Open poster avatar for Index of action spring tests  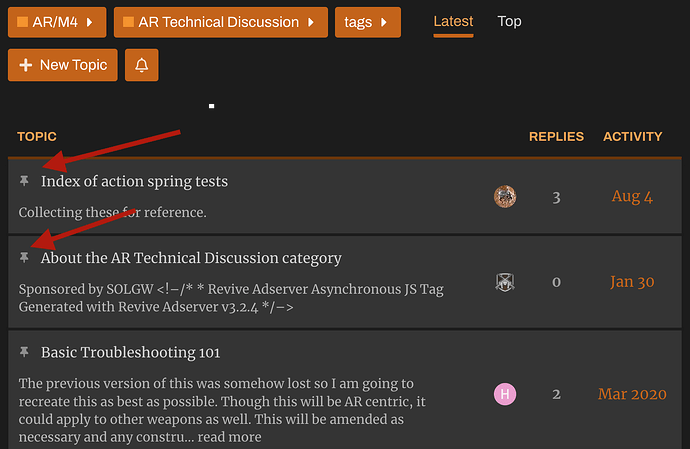click(505, 196)
